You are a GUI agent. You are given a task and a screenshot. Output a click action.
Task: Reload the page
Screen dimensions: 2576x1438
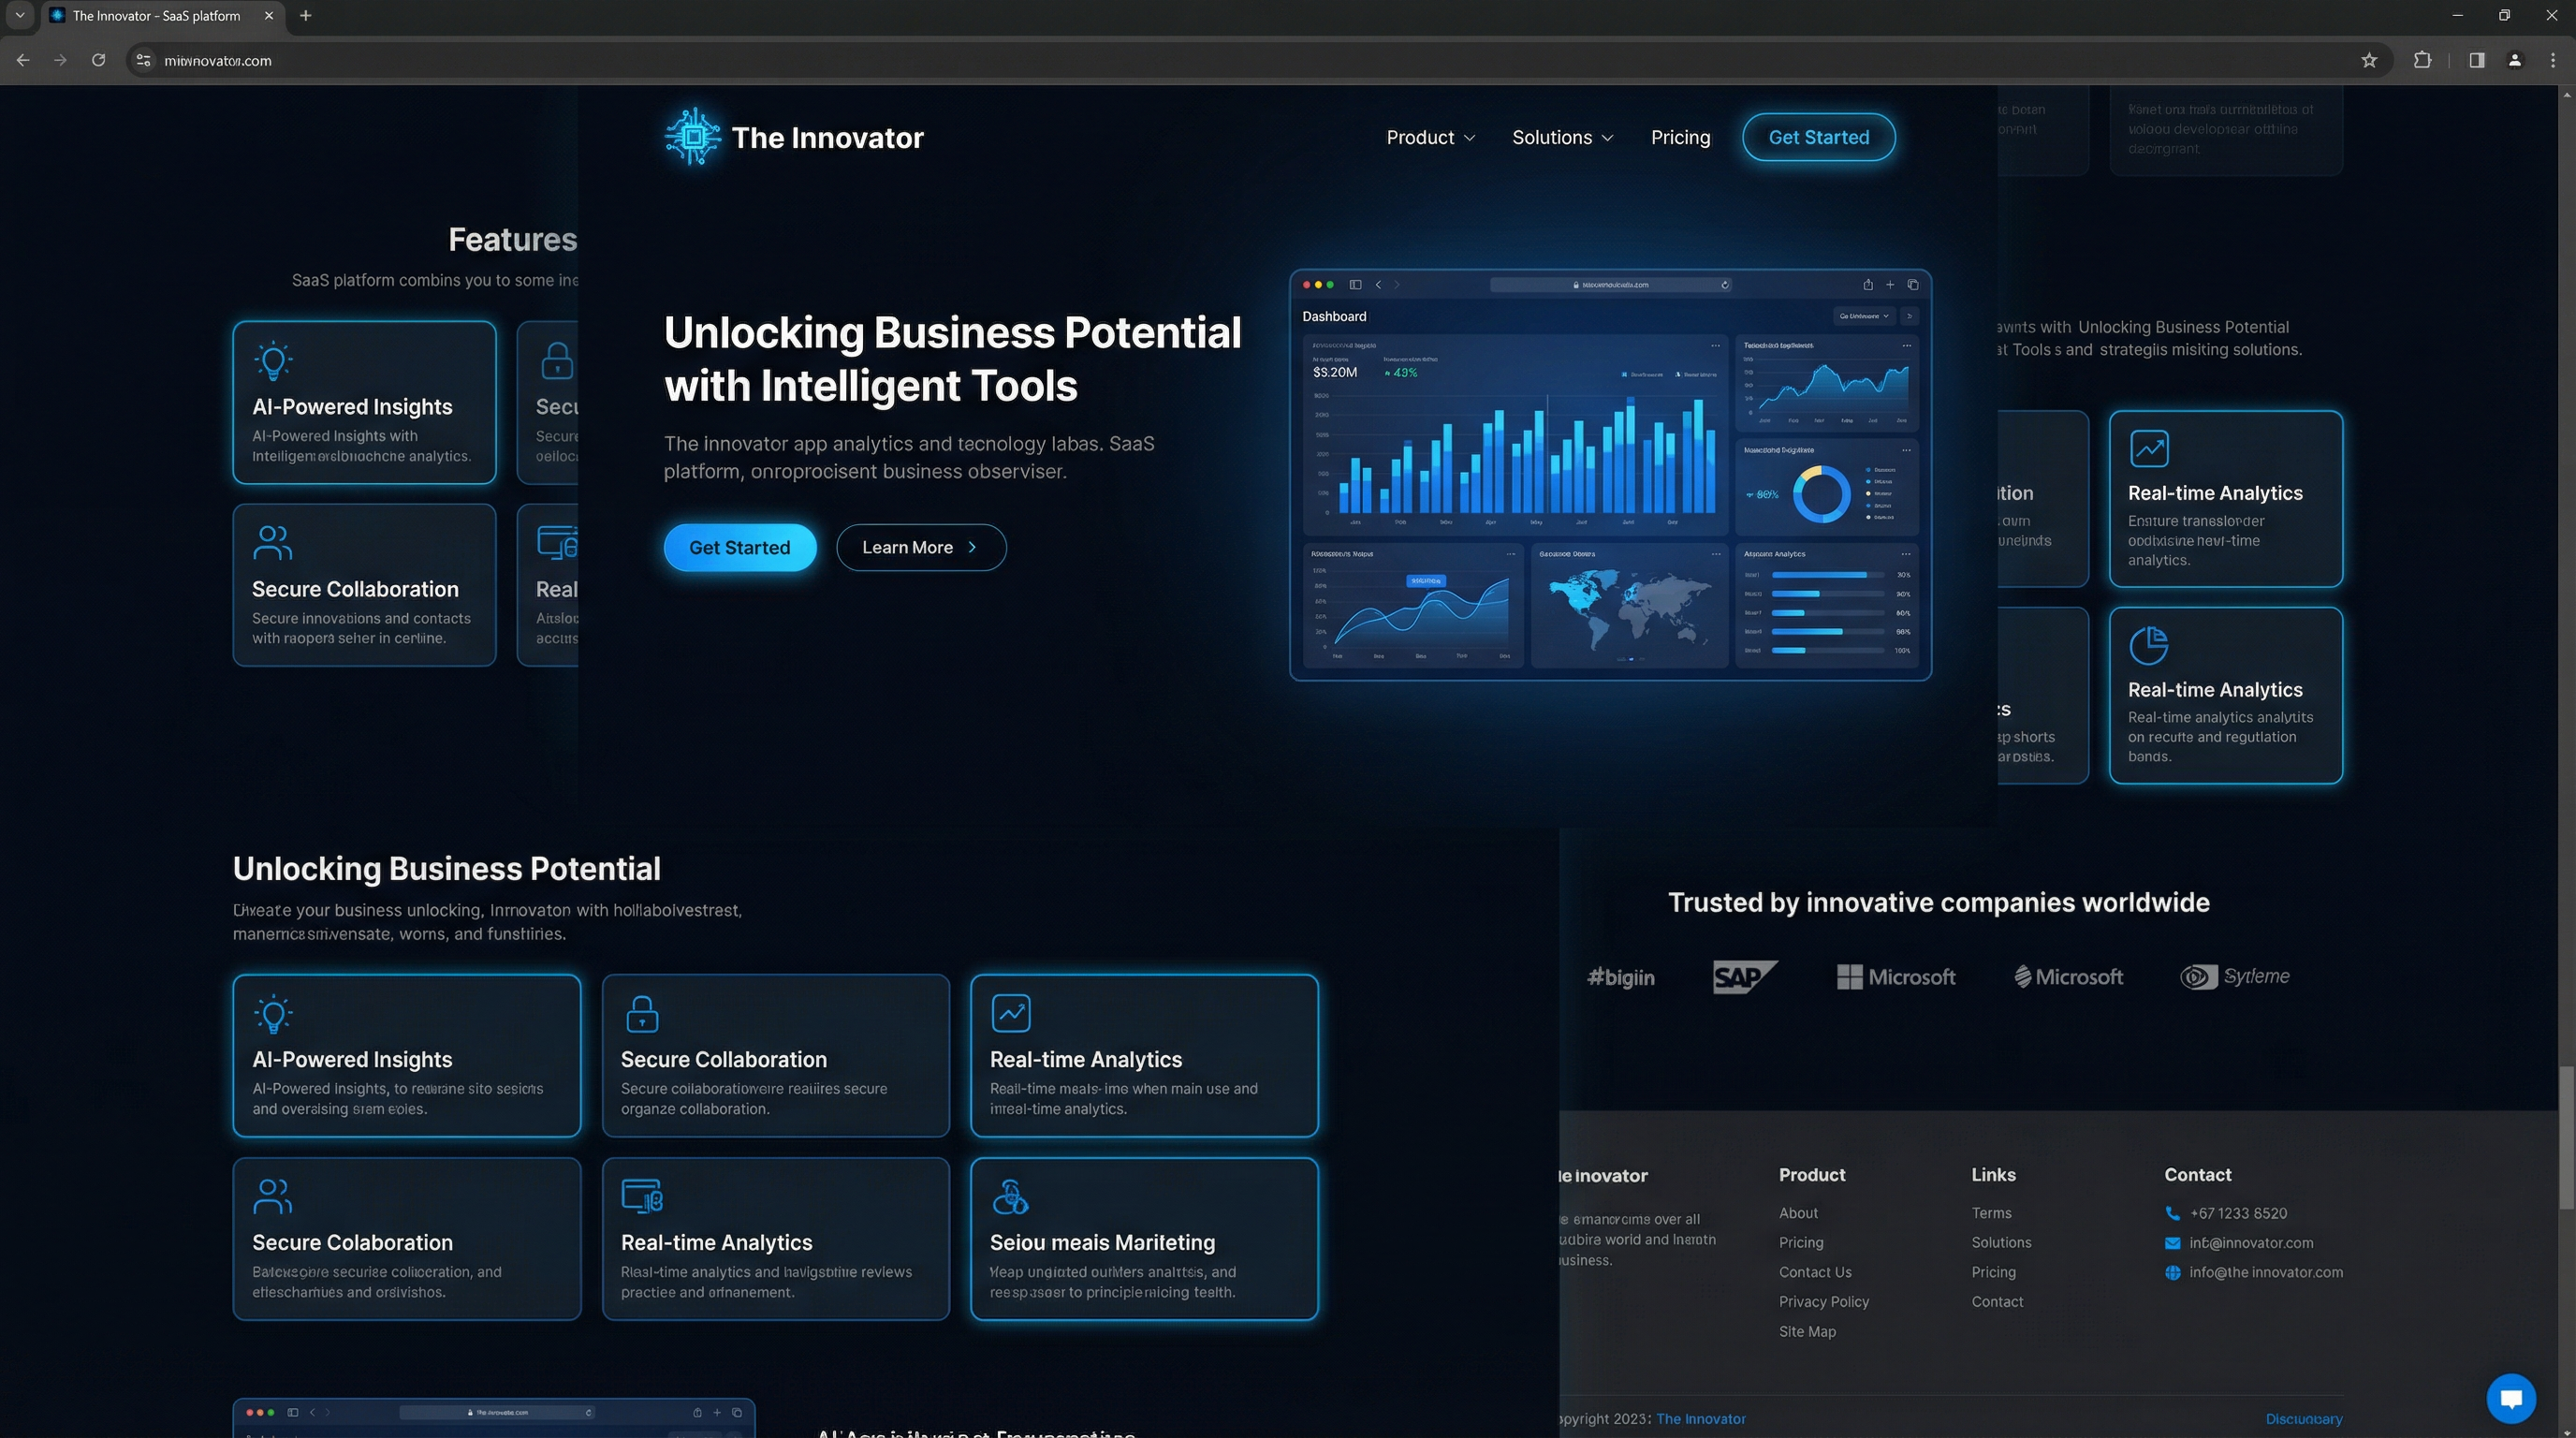[98, 60]
